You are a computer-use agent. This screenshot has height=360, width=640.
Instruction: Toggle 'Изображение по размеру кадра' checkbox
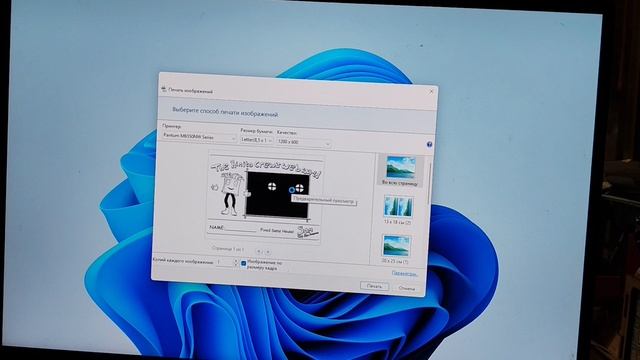pos(244,263)
